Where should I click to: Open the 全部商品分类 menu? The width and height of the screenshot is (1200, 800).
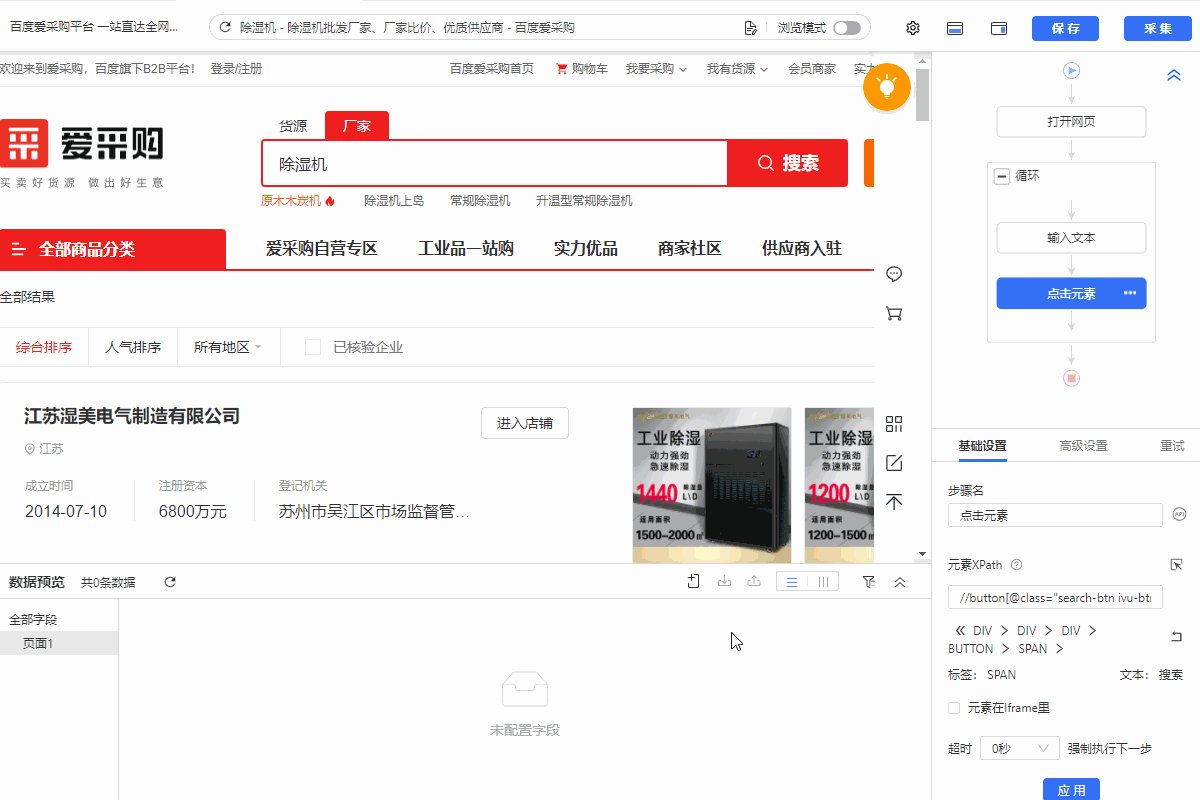pyautogui.click(x=113, y=249)
